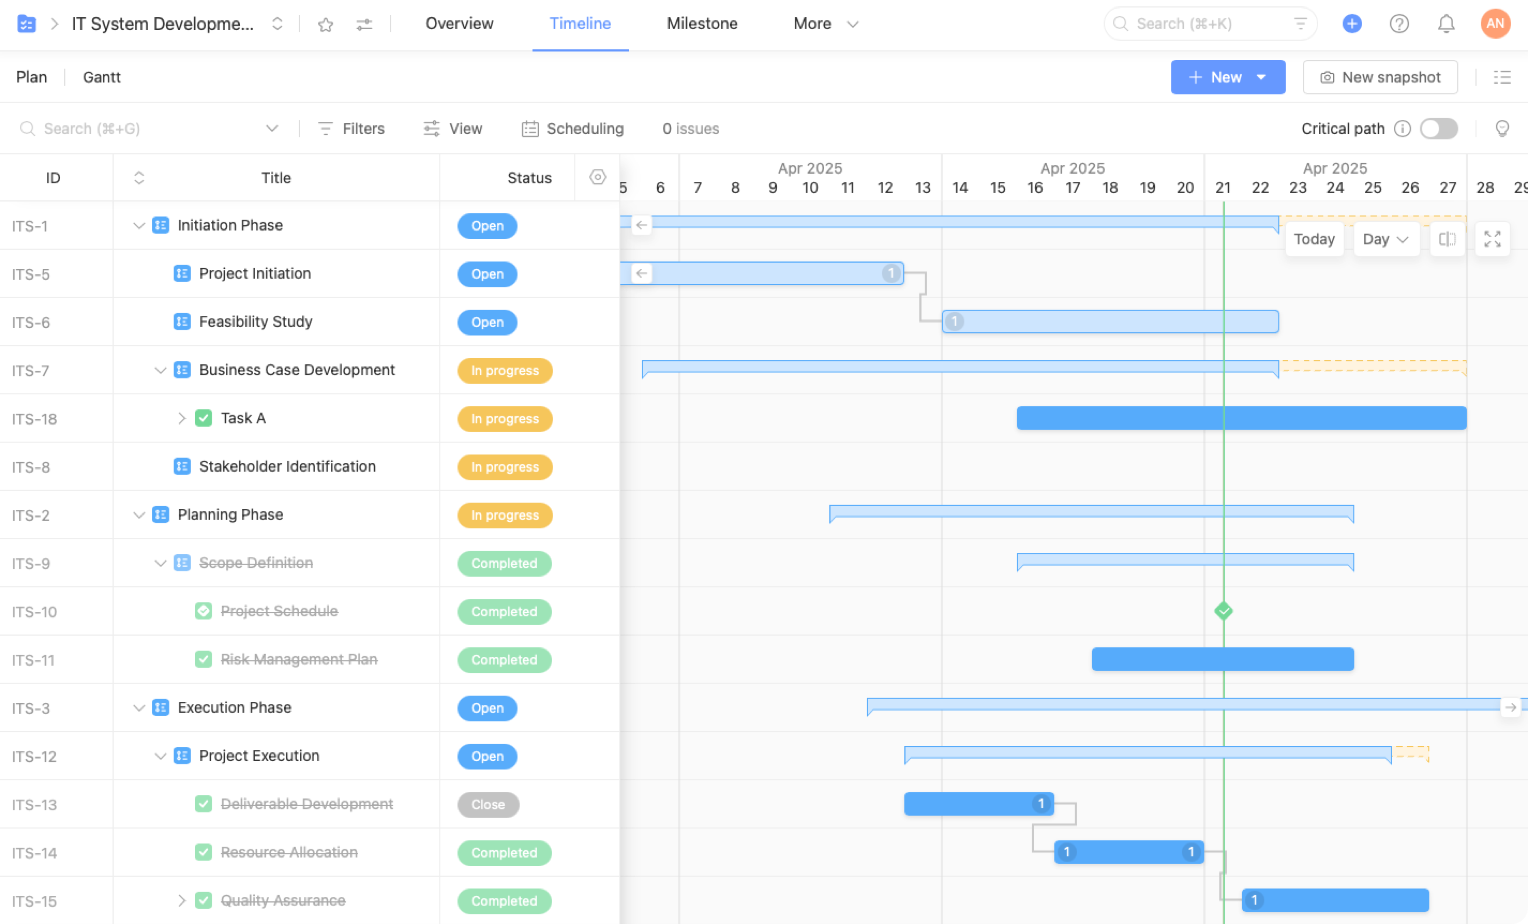Screen dimensions: 1528x924
Task: Enable the Critical path toggle
Action: coord(1438,128)
